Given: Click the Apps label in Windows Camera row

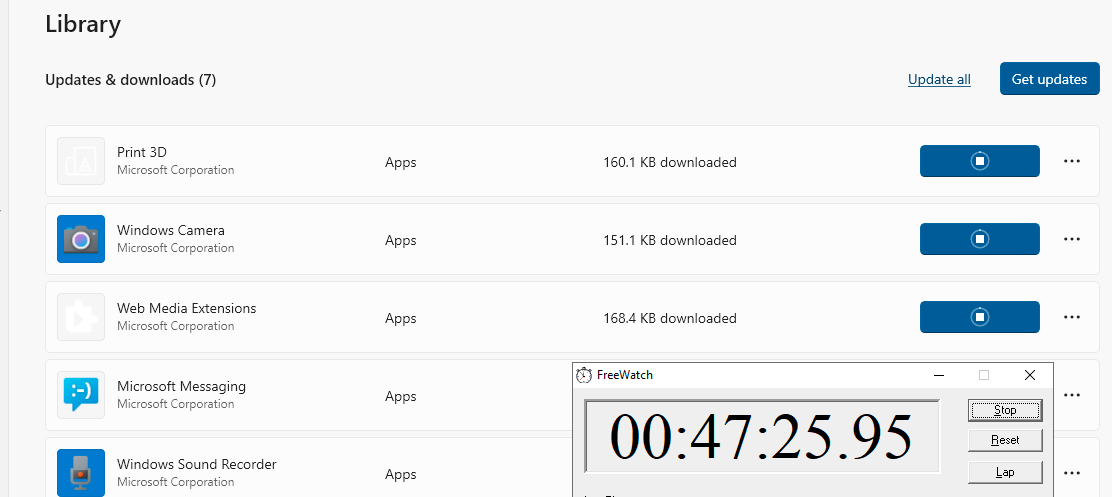Looking at the screenshot, I should point(401,240).
